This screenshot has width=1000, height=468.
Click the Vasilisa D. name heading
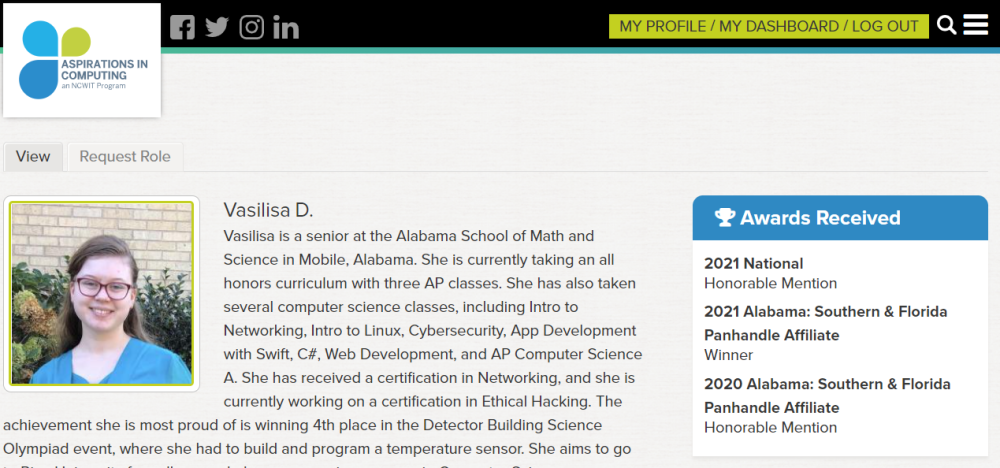268,210
